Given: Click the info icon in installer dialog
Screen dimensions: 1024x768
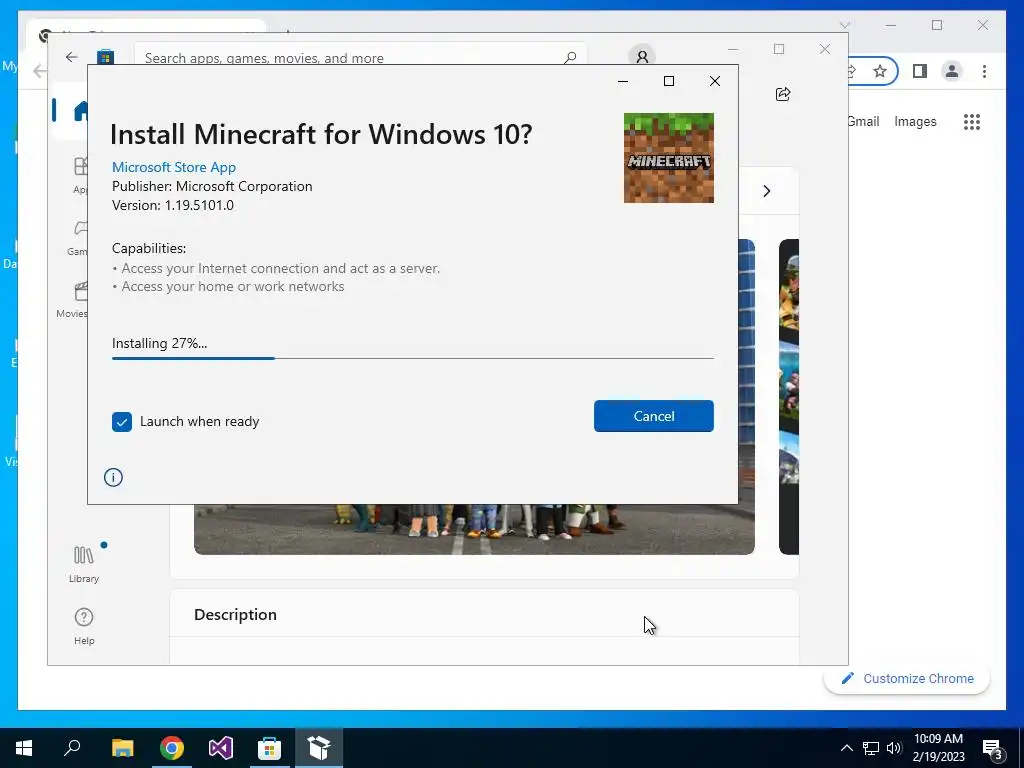Looking at the screenshot, I should [113, 477].
